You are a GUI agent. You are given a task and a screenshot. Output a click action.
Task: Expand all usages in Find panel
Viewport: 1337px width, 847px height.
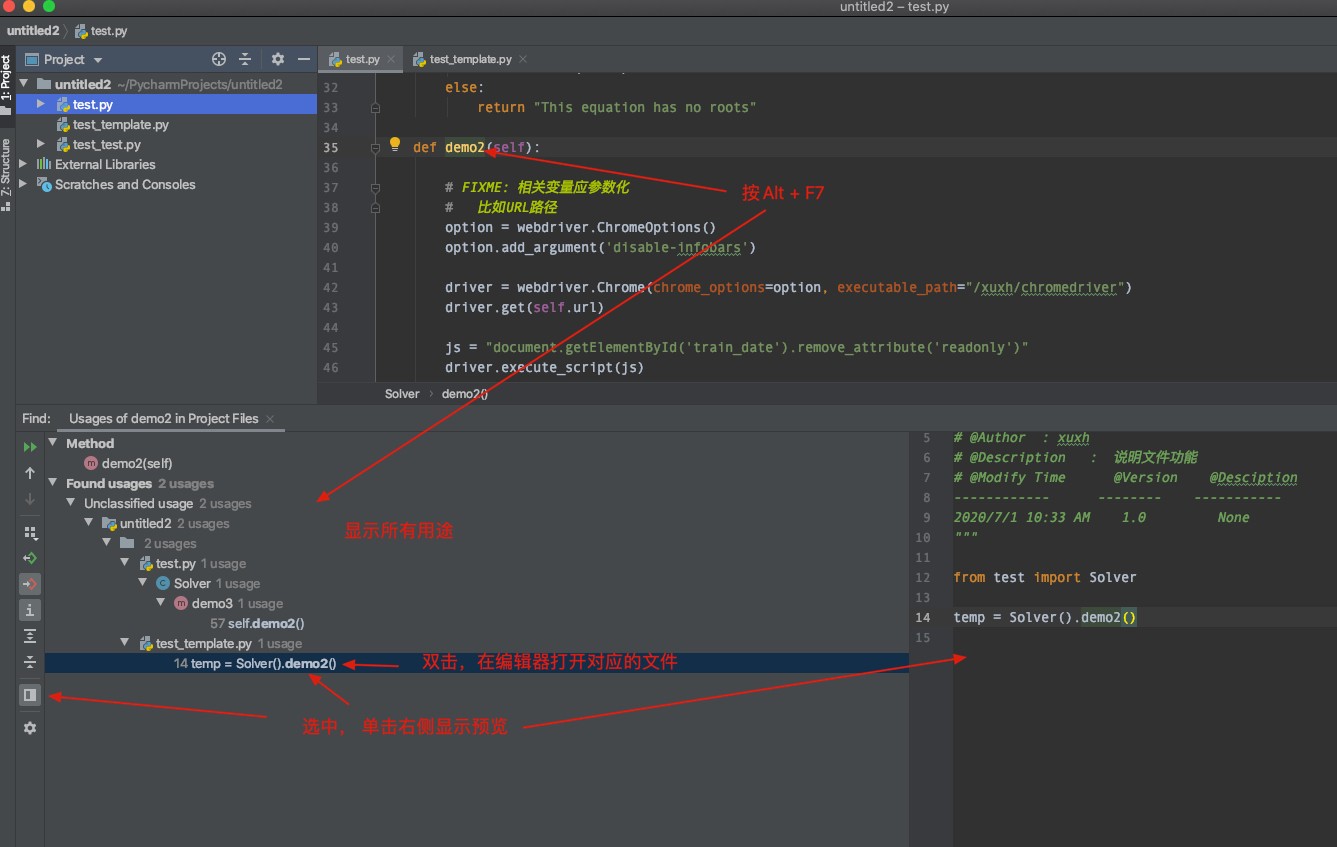click(x=30, y=635)
